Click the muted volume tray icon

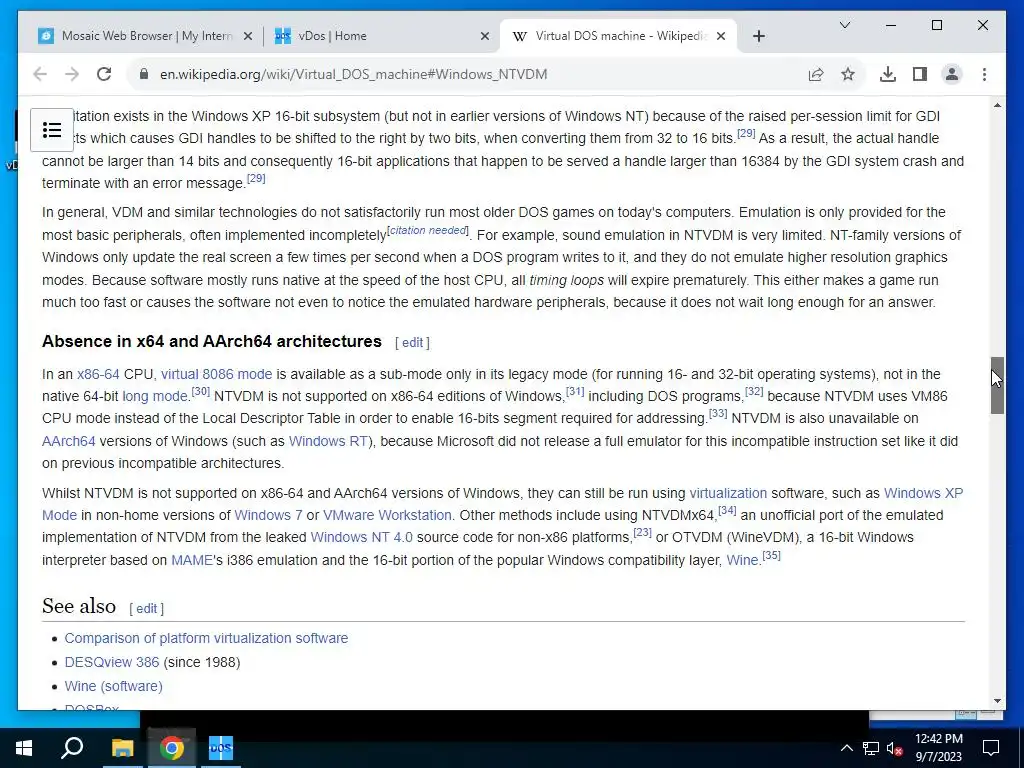[894, 748]
